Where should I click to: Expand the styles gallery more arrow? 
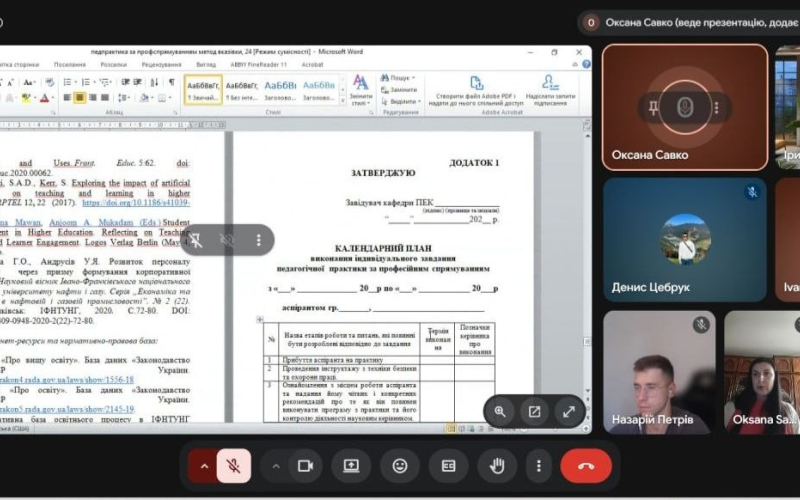click(342, 101)
